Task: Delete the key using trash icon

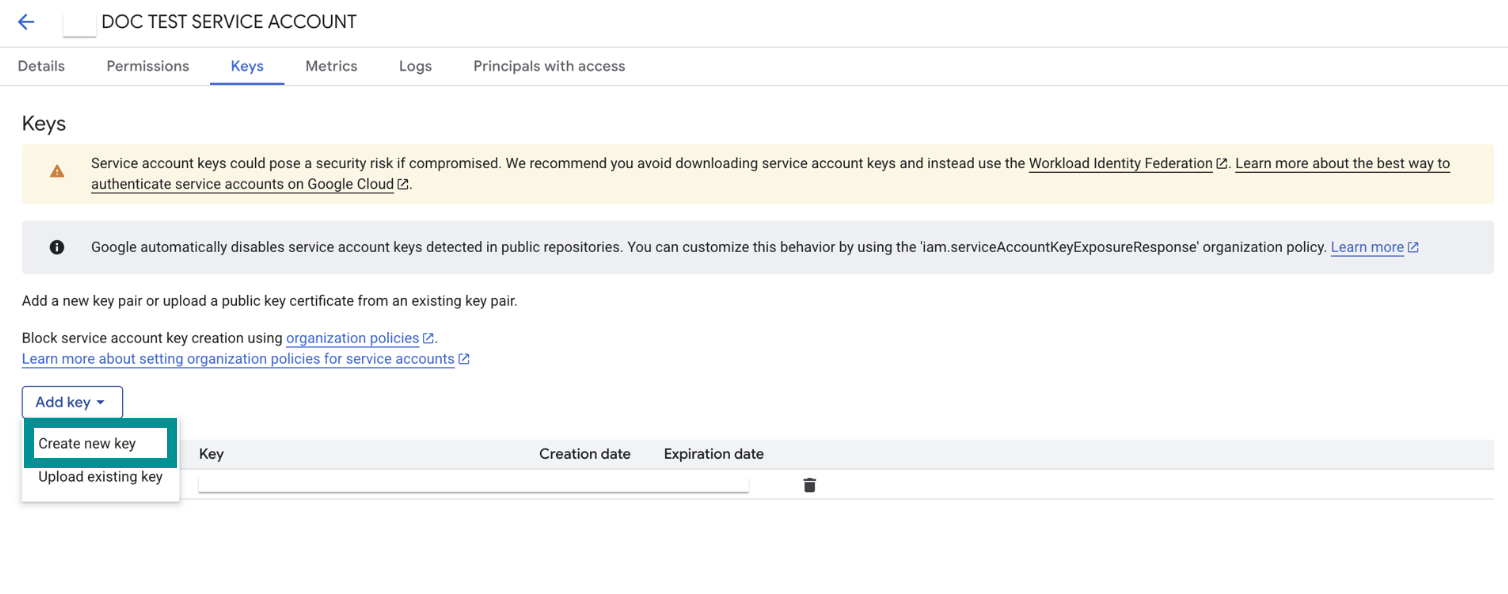Action: coord(809,485)
